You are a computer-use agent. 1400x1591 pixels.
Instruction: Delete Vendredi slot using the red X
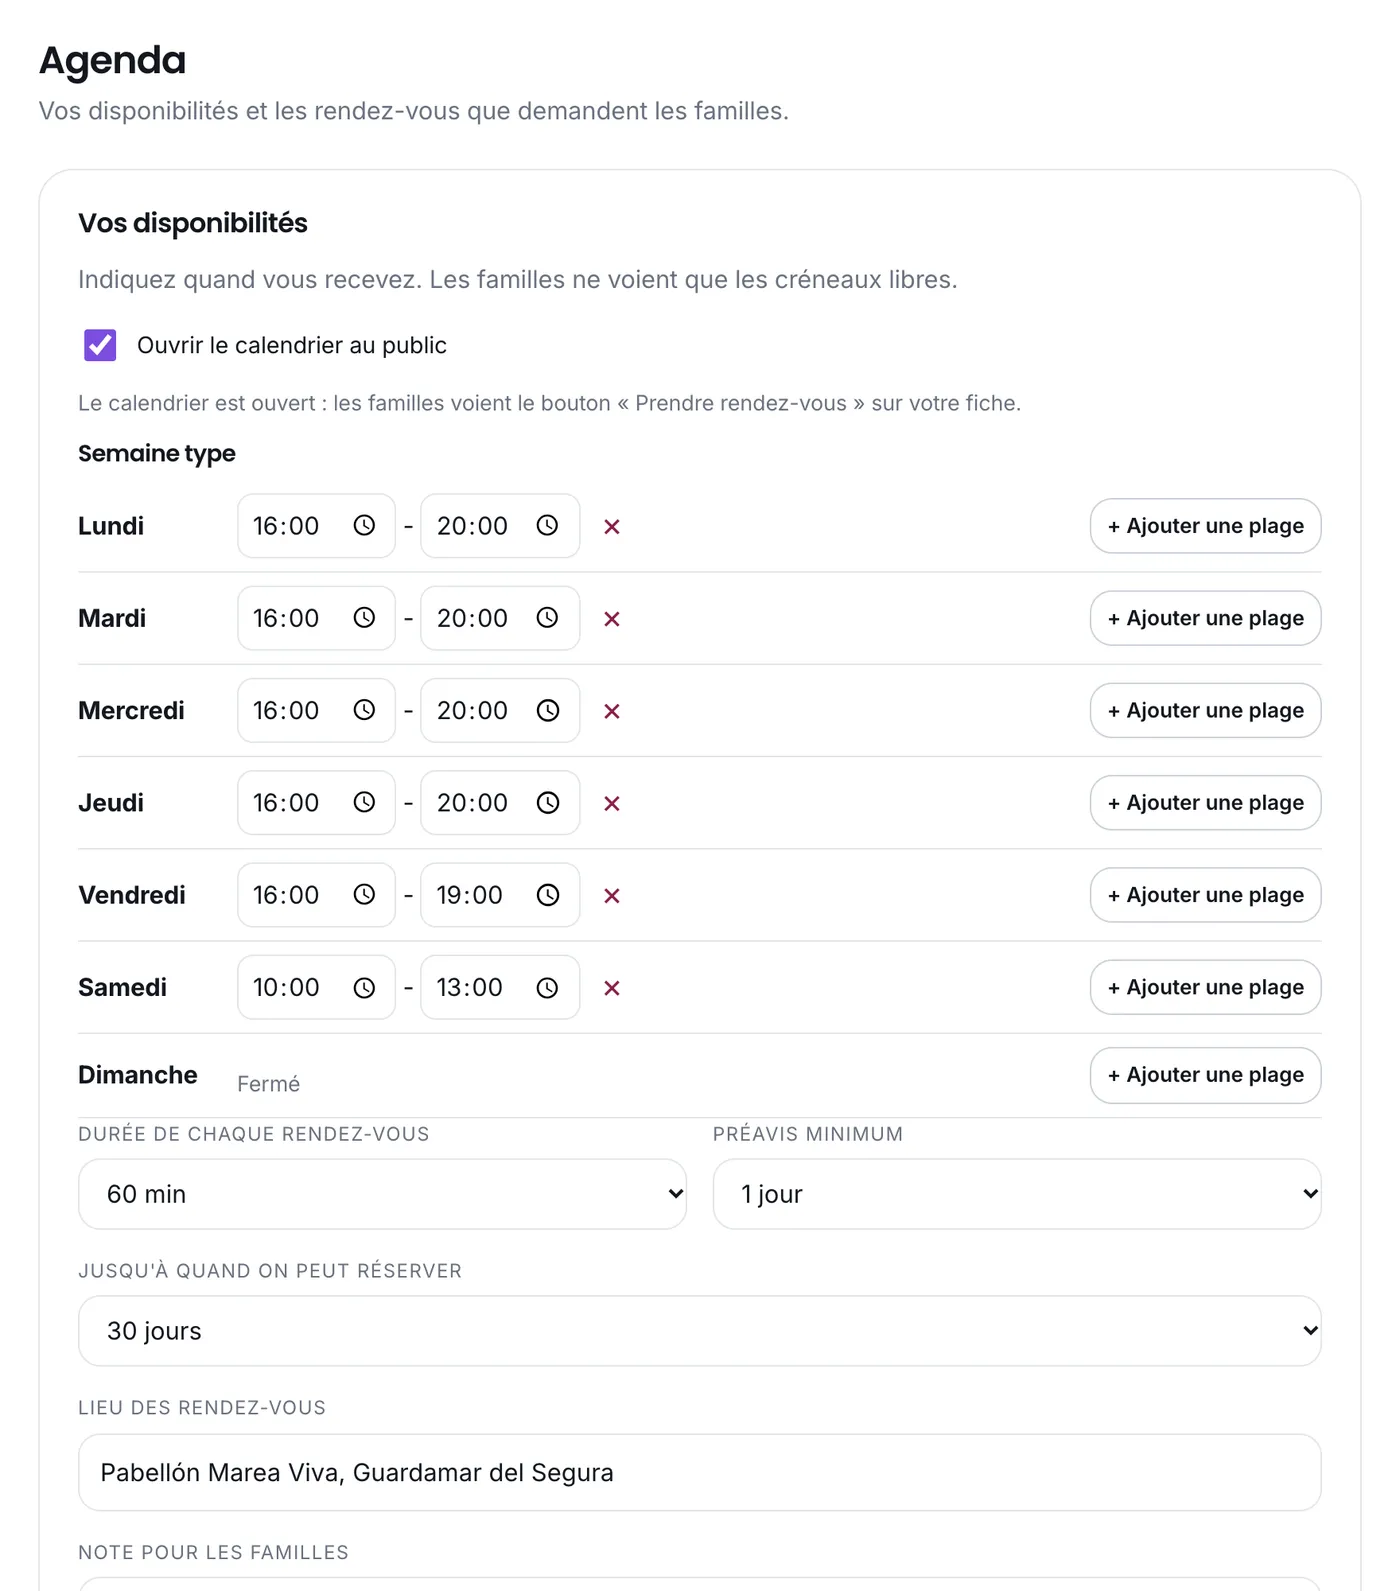point(612,896)
